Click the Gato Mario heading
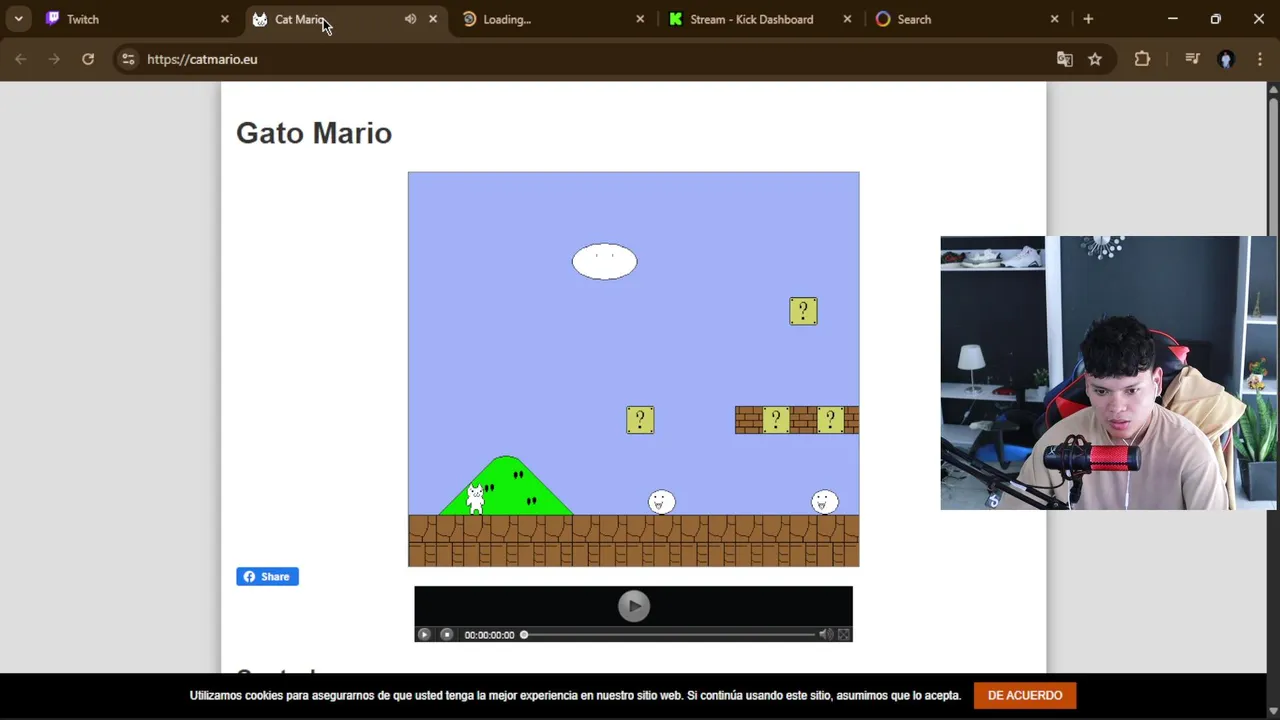The image size is (1280, 720). [x=314, y=133]
